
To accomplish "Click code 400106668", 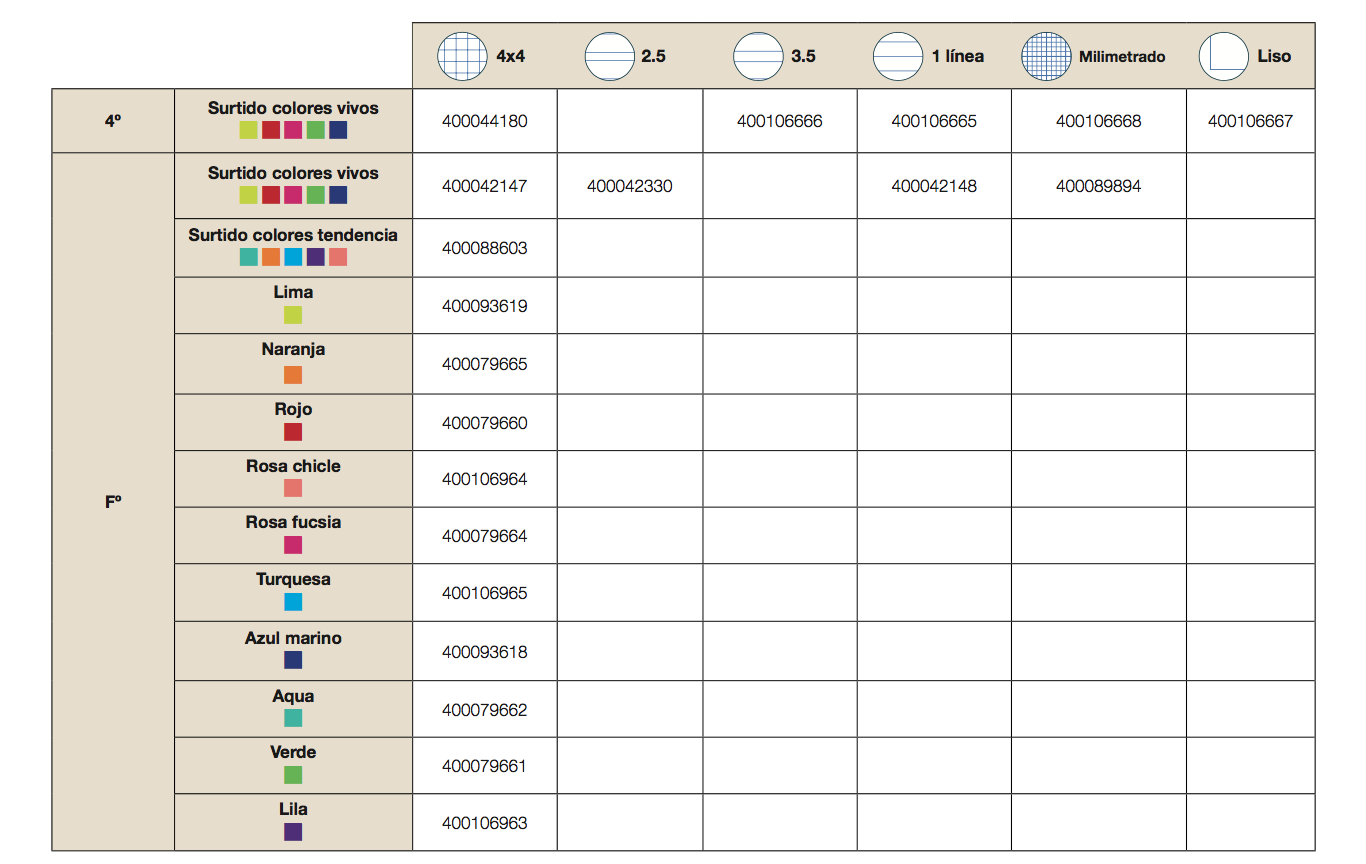I will [x=1099, y=121].
